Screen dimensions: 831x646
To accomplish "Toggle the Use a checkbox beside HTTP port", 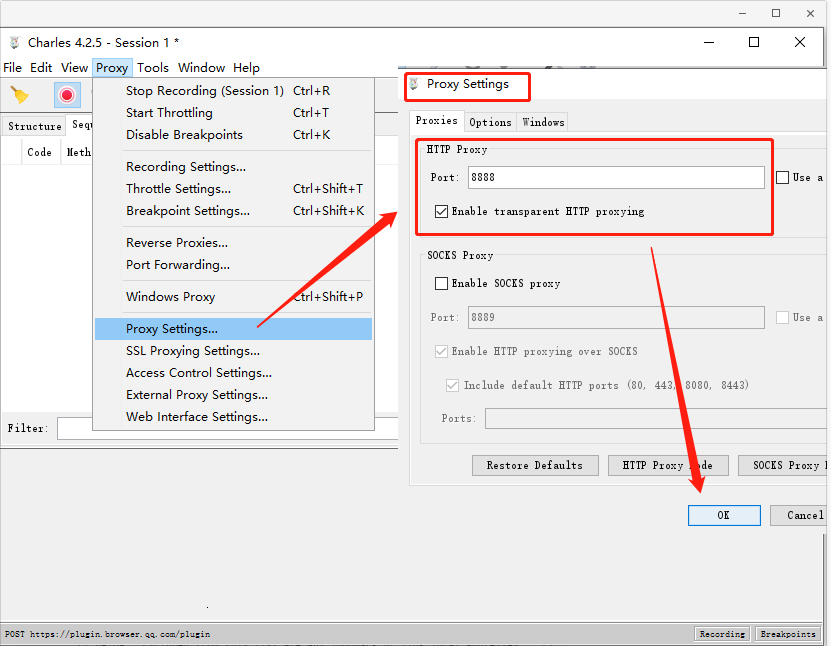I will [x=782, y=178].
